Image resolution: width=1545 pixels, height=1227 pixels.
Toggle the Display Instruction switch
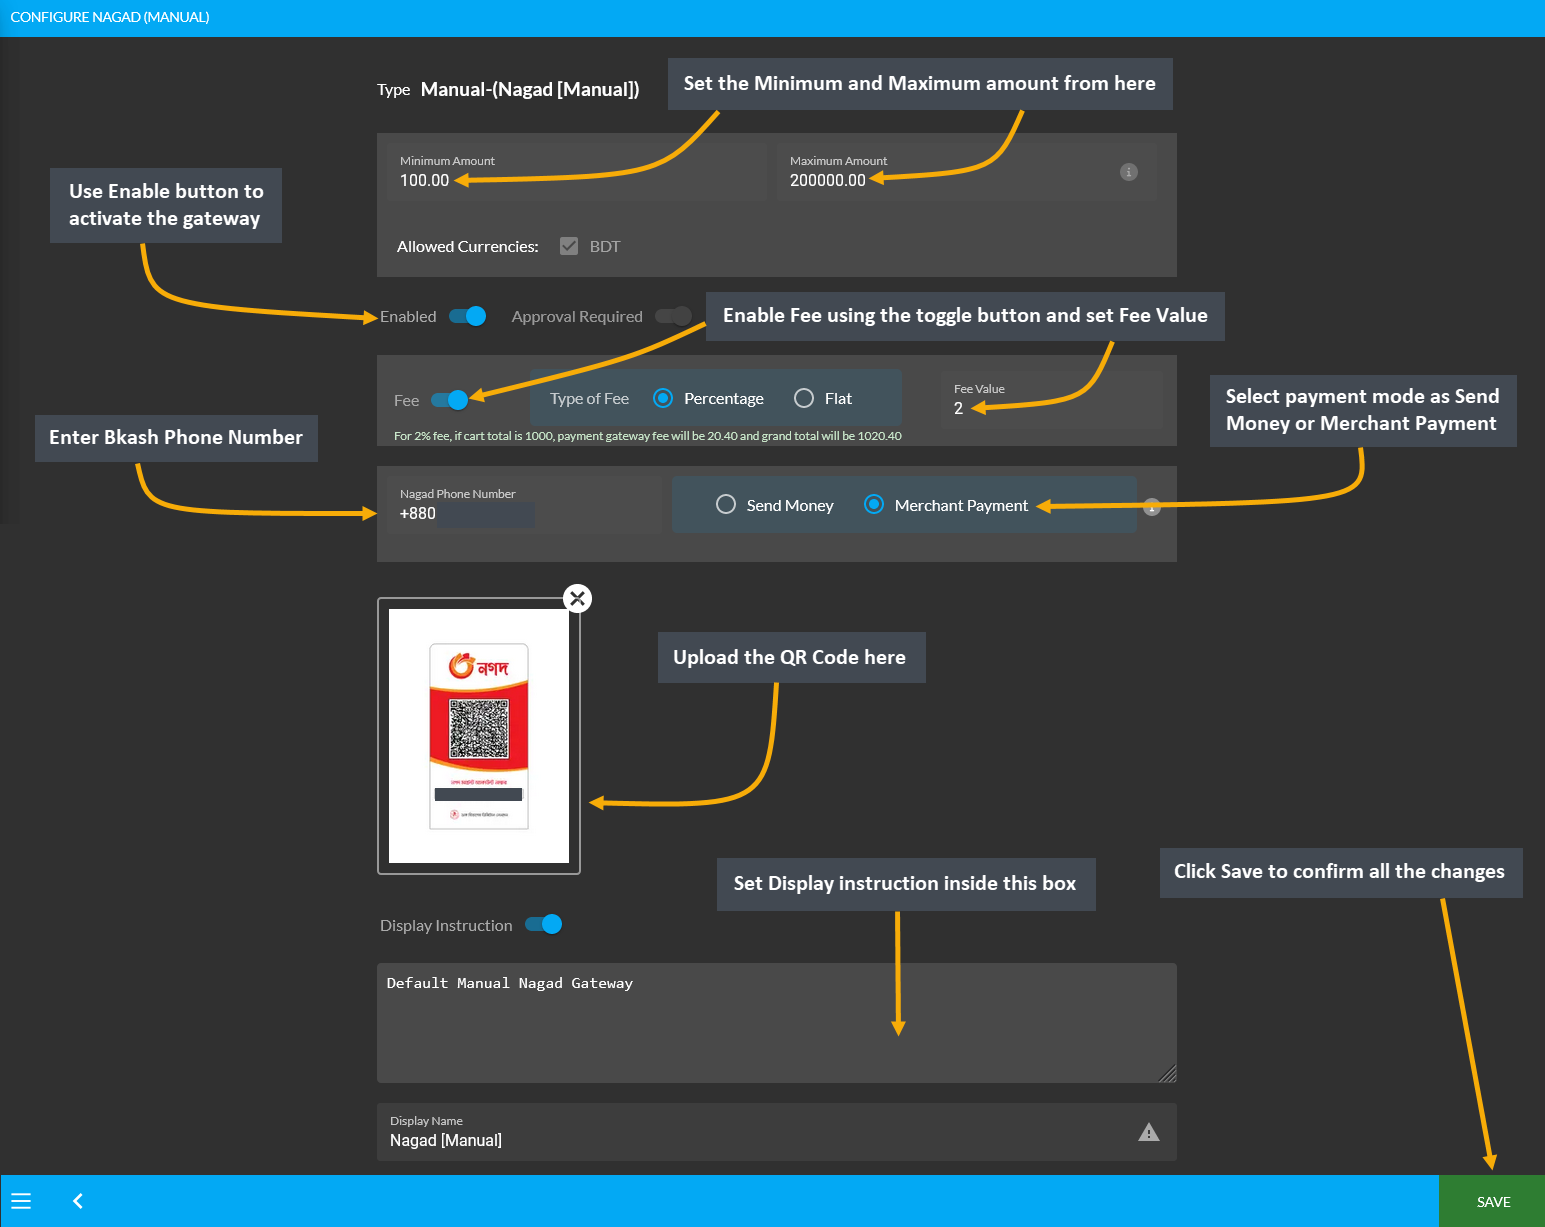[544, 924]
